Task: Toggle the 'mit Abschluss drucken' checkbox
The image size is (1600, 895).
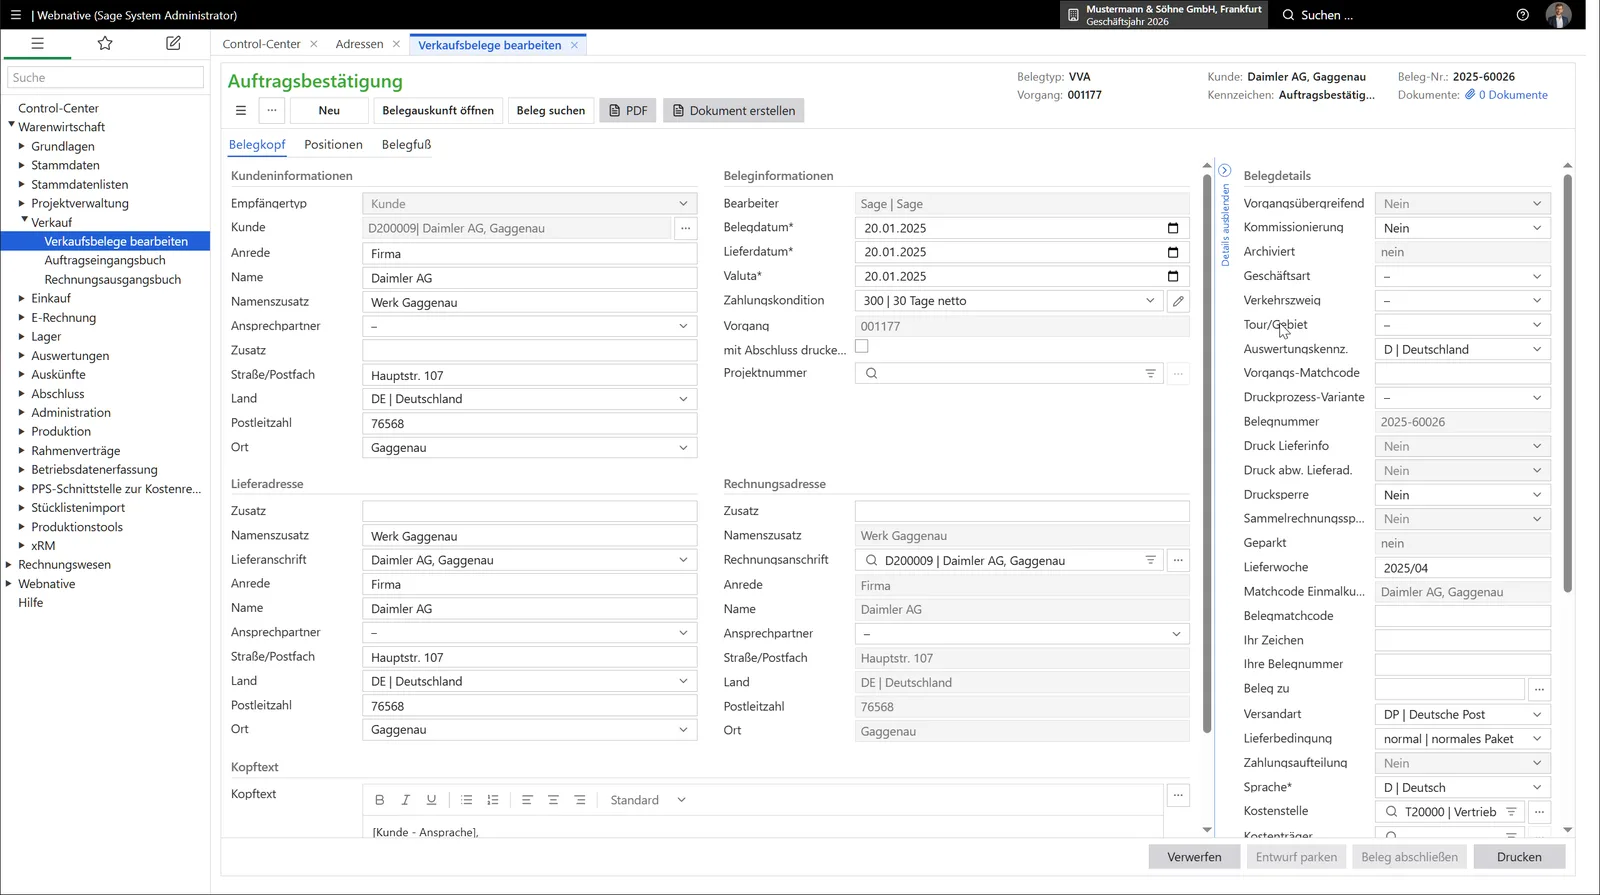Action: pyautogui.click(x=862, y=347)
